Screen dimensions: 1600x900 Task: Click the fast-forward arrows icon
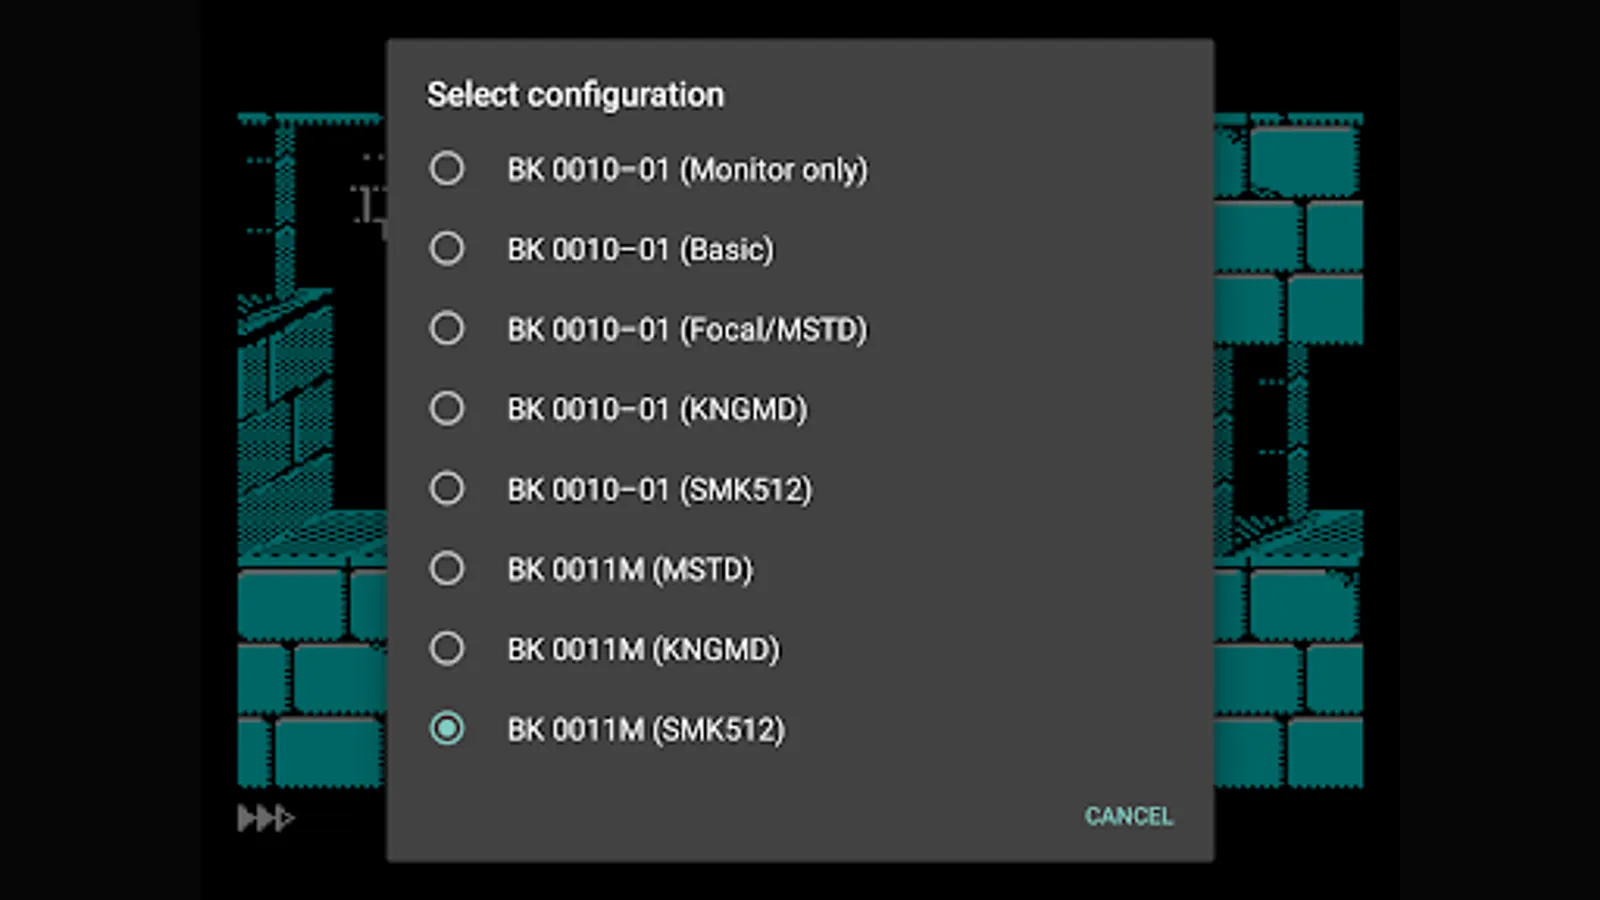point(265,819)
